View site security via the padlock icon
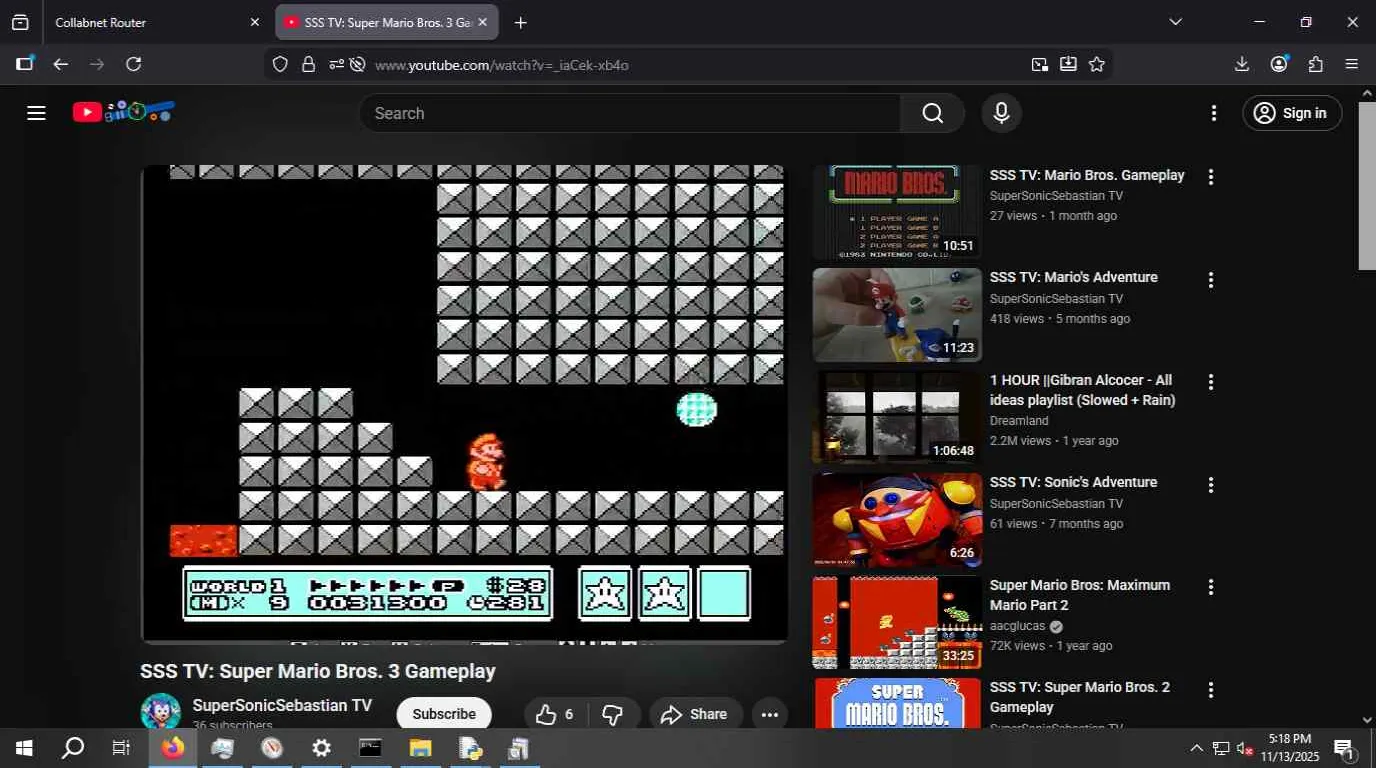 308,64
